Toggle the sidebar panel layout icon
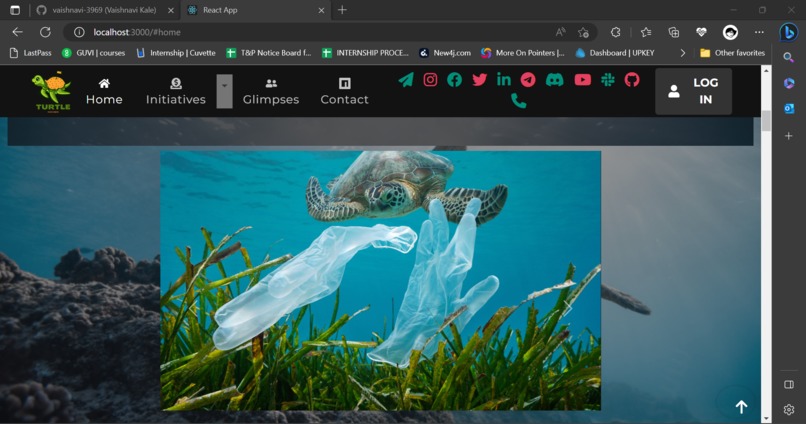 coord(789,384)
